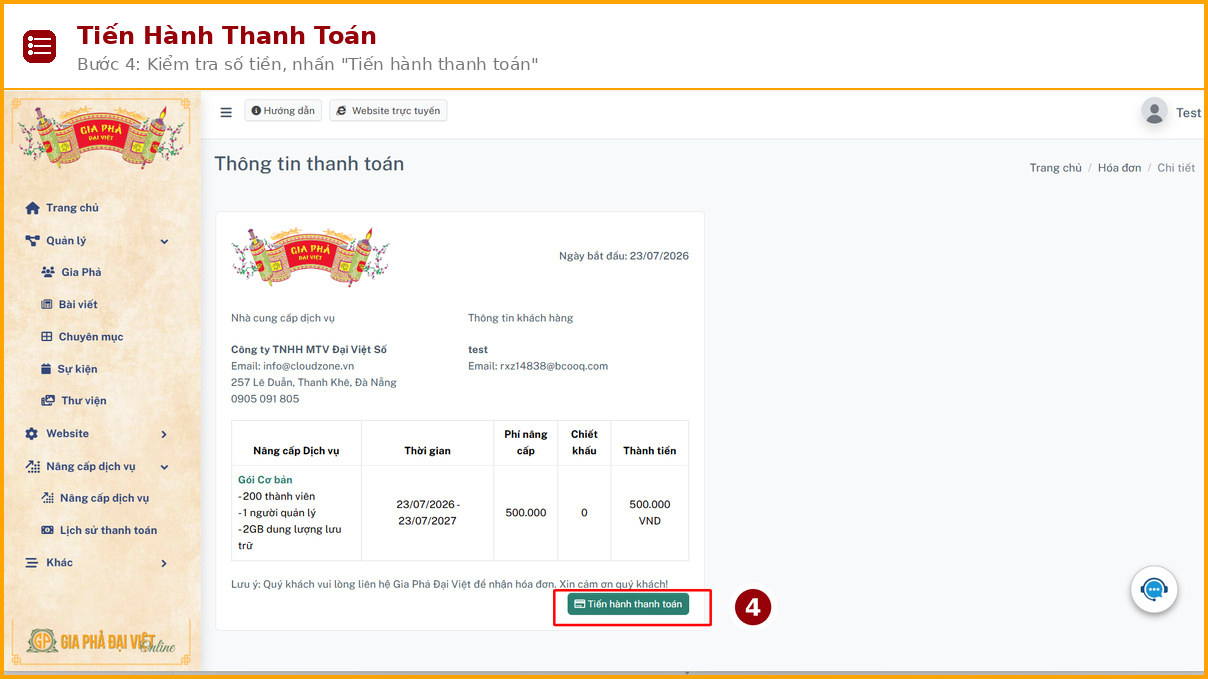Viewport: 1208px width, 679px height.
Task: Click the grid icon beside Chuyên mục
Action: pyautogui.click(x=46, y=337)
